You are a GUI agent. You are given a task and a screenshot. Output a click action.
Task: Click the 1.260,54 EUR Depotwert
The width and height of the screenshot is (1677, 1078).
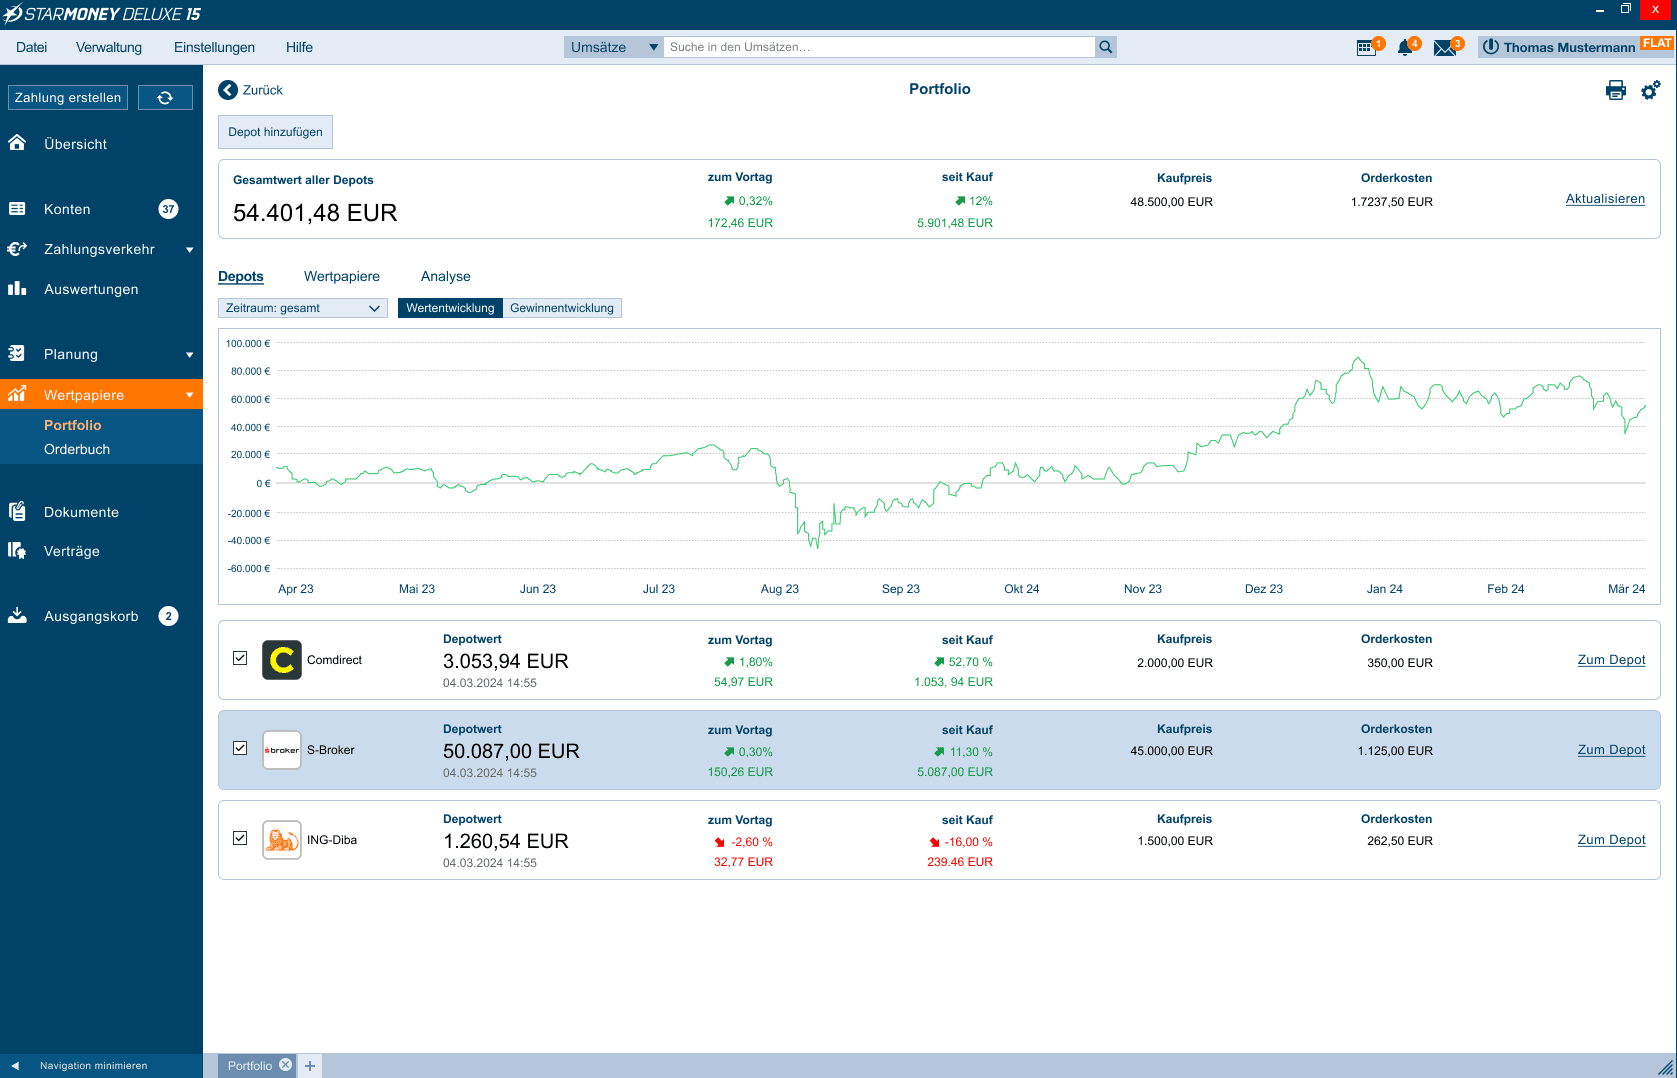tap(506, 841)
